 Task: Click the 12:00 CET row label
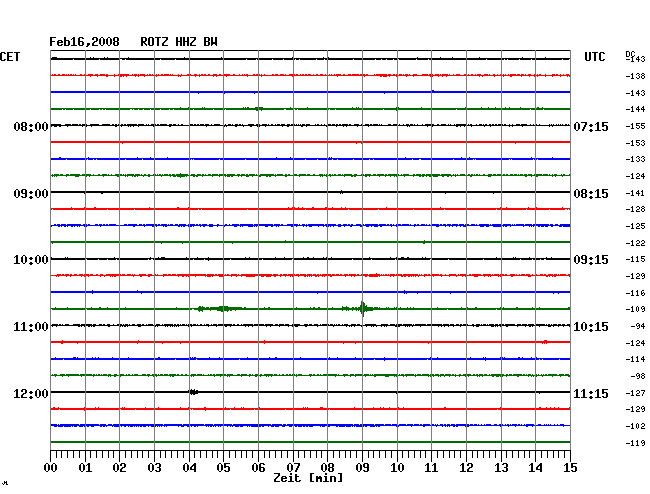pyautogui.click(x=31, y=393)
